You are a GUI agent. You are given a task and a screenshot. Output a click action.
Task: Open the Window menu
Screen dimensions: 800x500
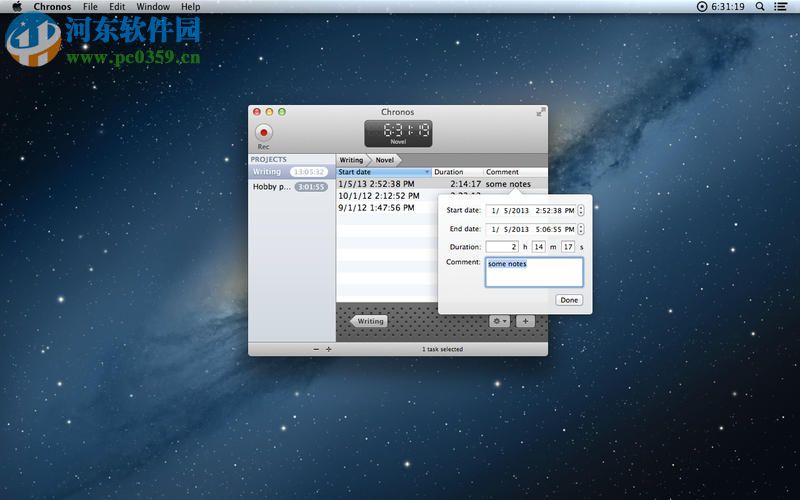tap(153, 7)
